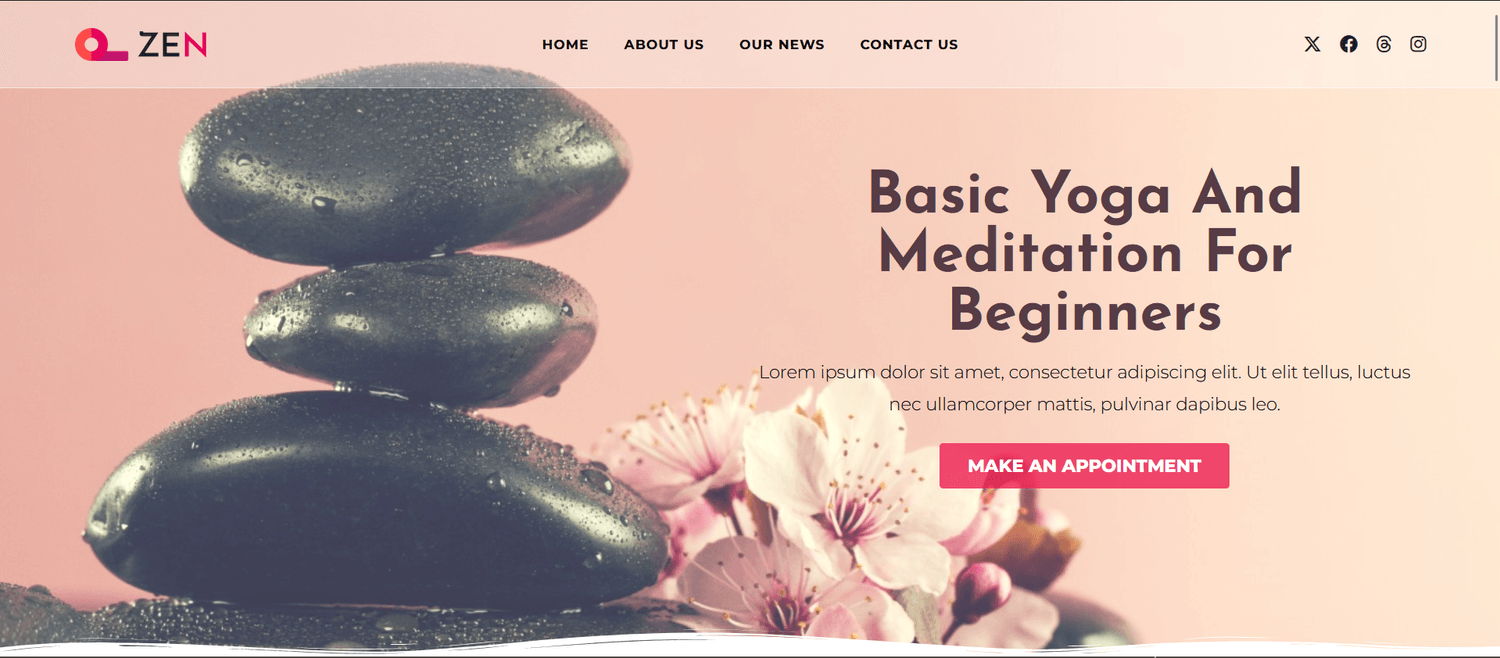The width and height of the screenshot is (1500, 658).
Task: Click the 'Basic Yoga And' heading line
Action: [x=1085, y=192]
